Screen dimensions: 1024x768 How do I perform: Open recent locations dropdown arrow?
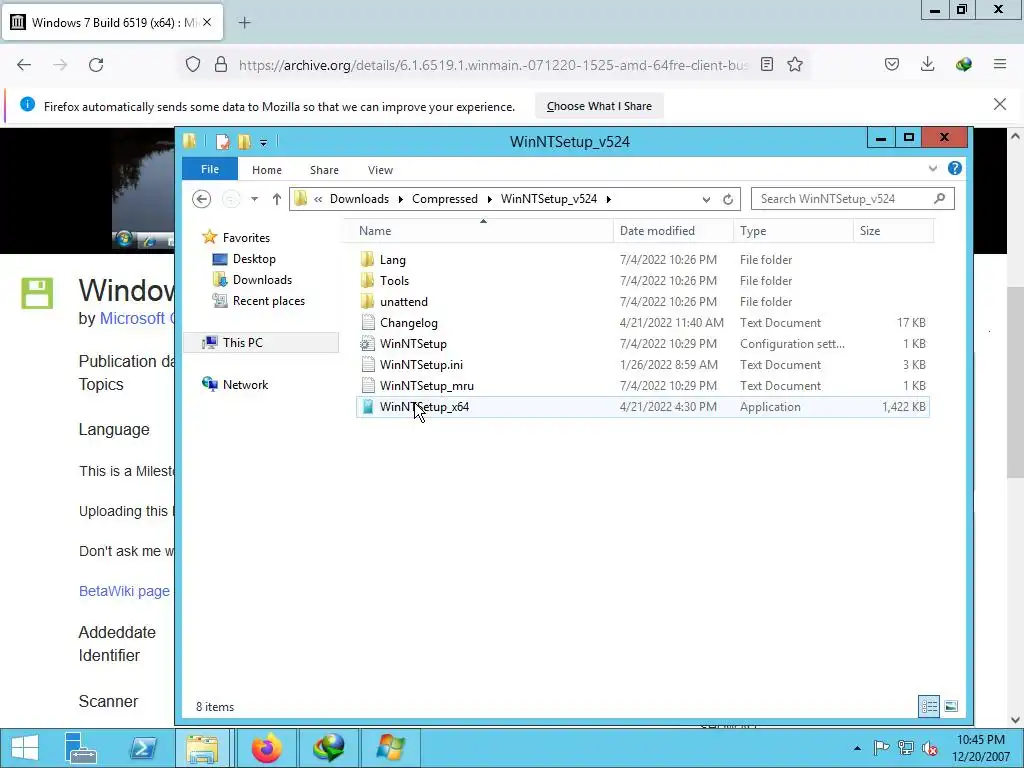click(x=254, y=199)
